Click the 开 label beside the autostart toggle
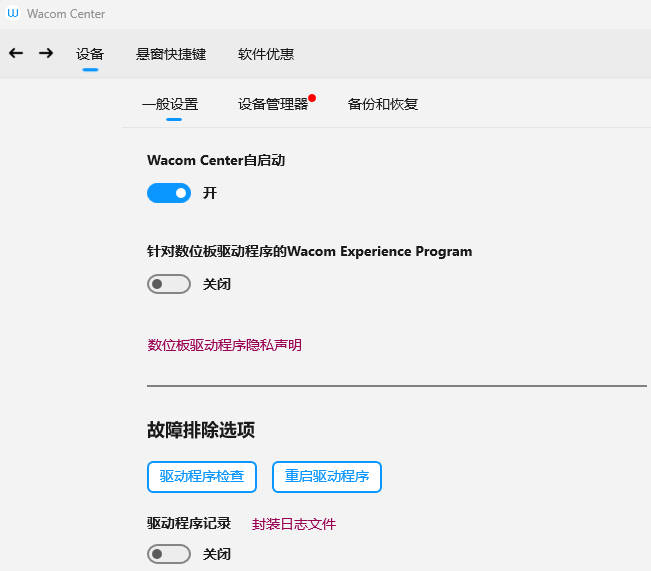 pos(210,193)
